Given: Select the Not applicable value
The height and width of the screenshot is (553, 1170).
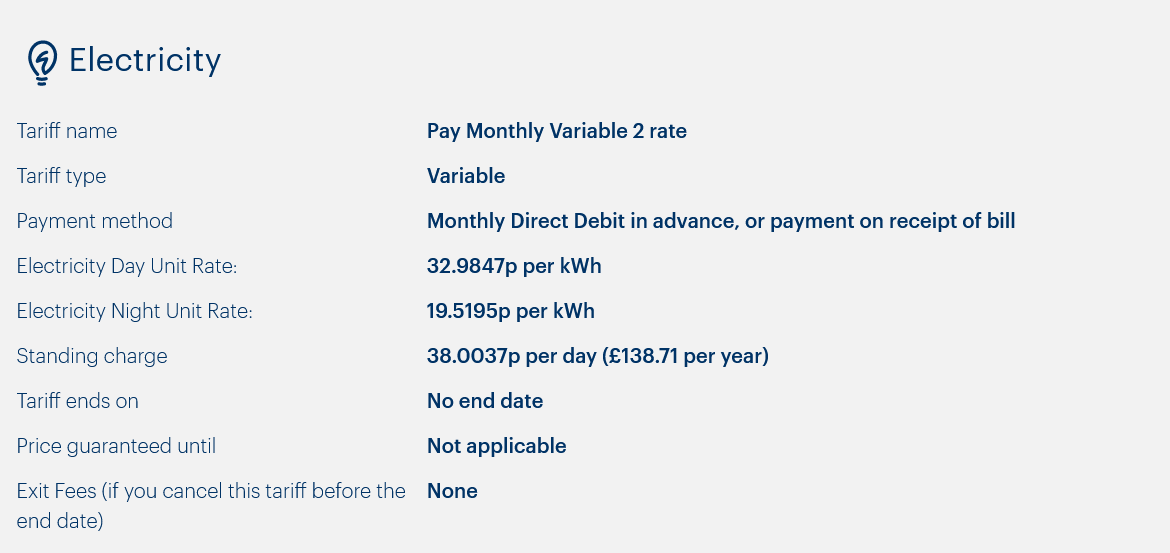Looking at the screenshot, I should (497, 446).
